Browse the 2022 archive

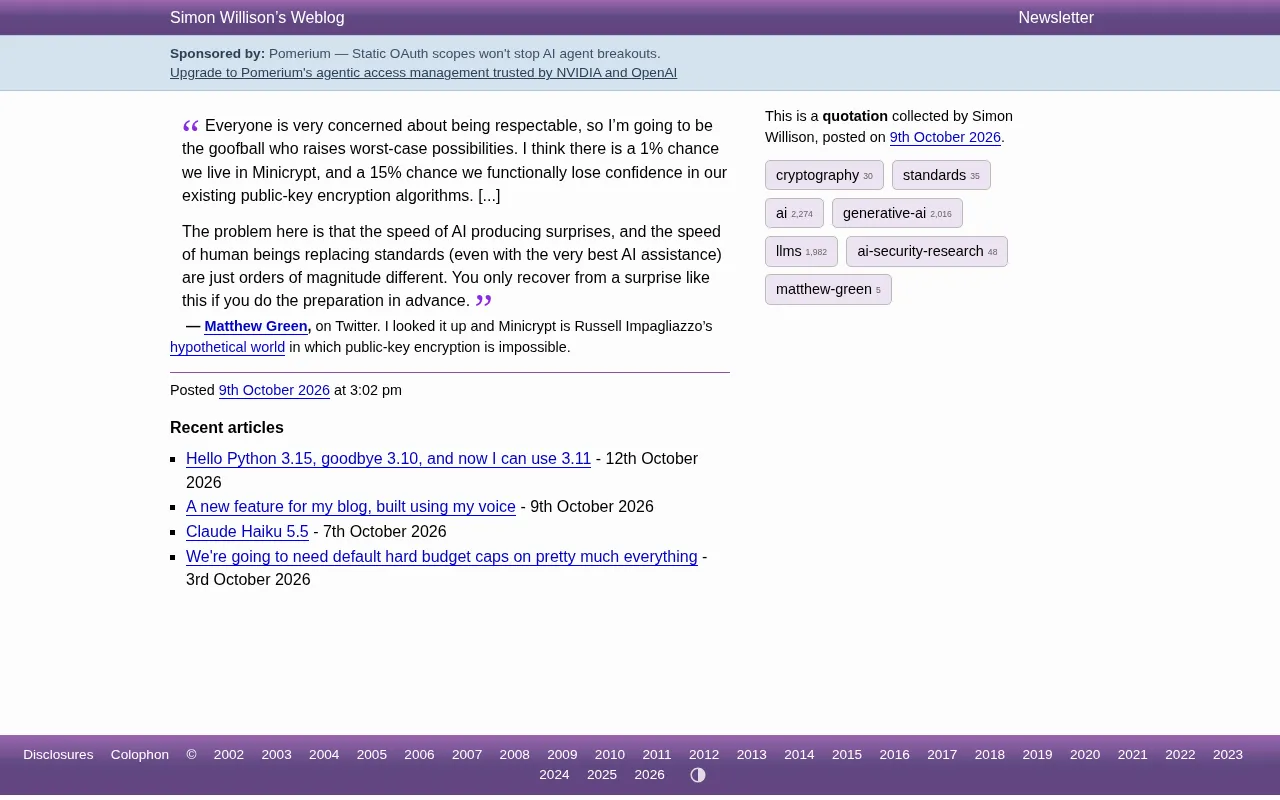(1180, 755)
